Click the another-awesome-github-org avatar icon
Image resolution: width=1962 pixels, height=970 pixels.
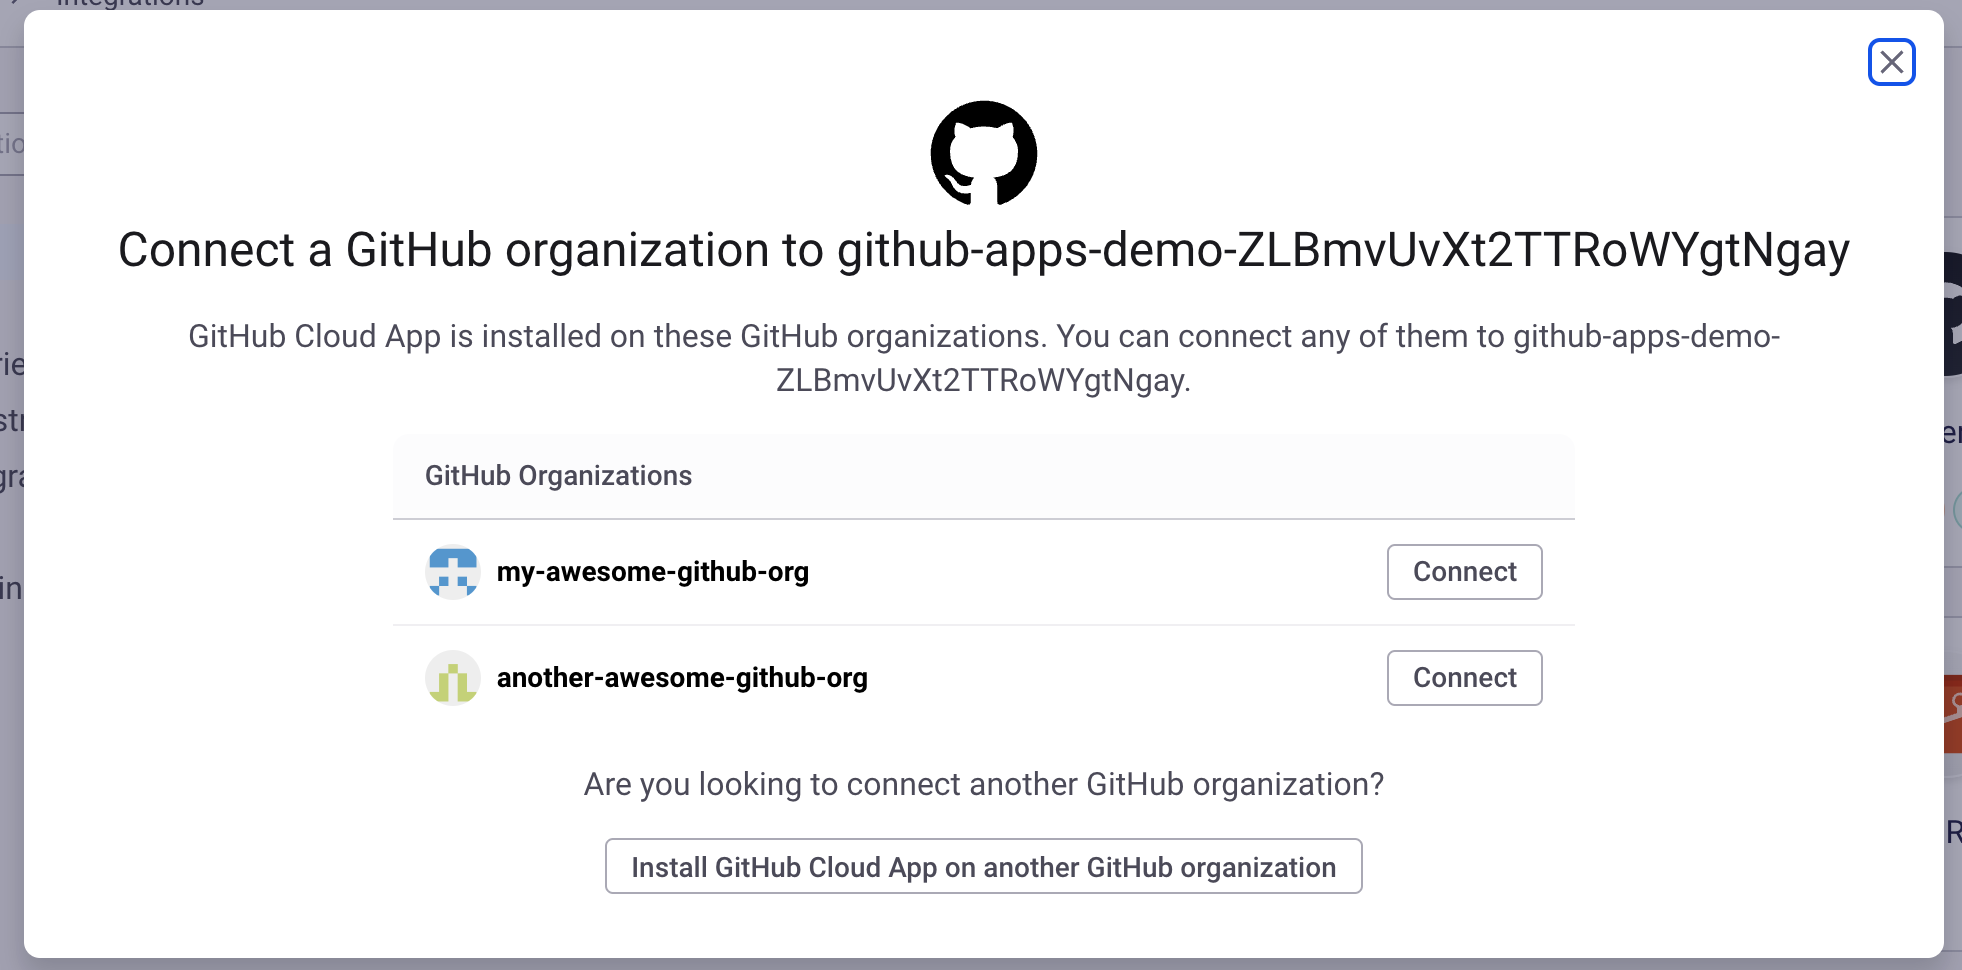coord(453,677)
